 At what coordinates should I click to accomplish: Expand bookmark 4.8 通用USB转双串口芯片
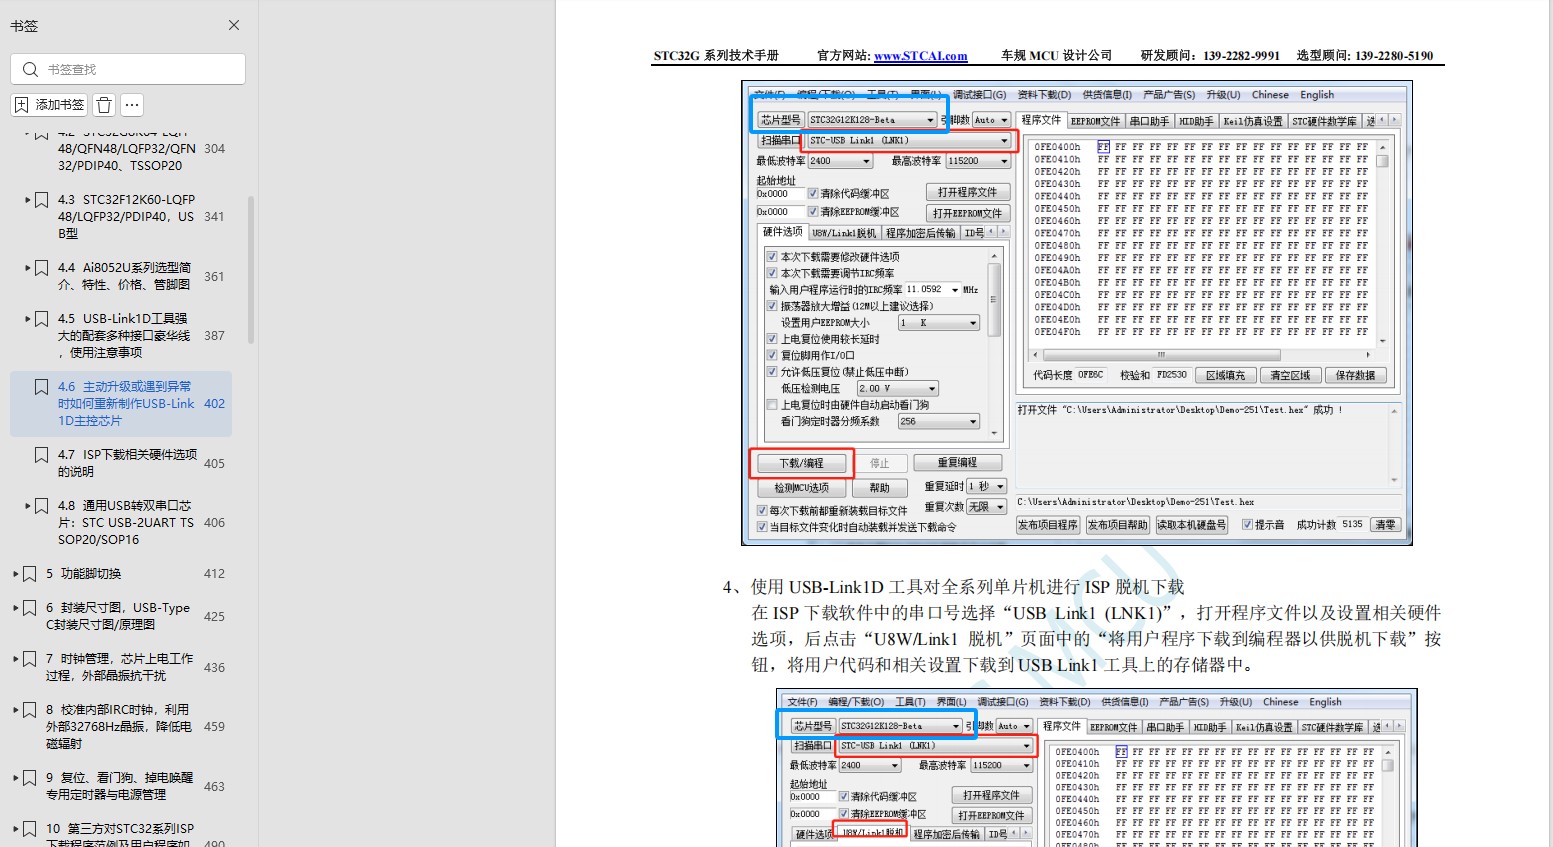pos(27,506)
